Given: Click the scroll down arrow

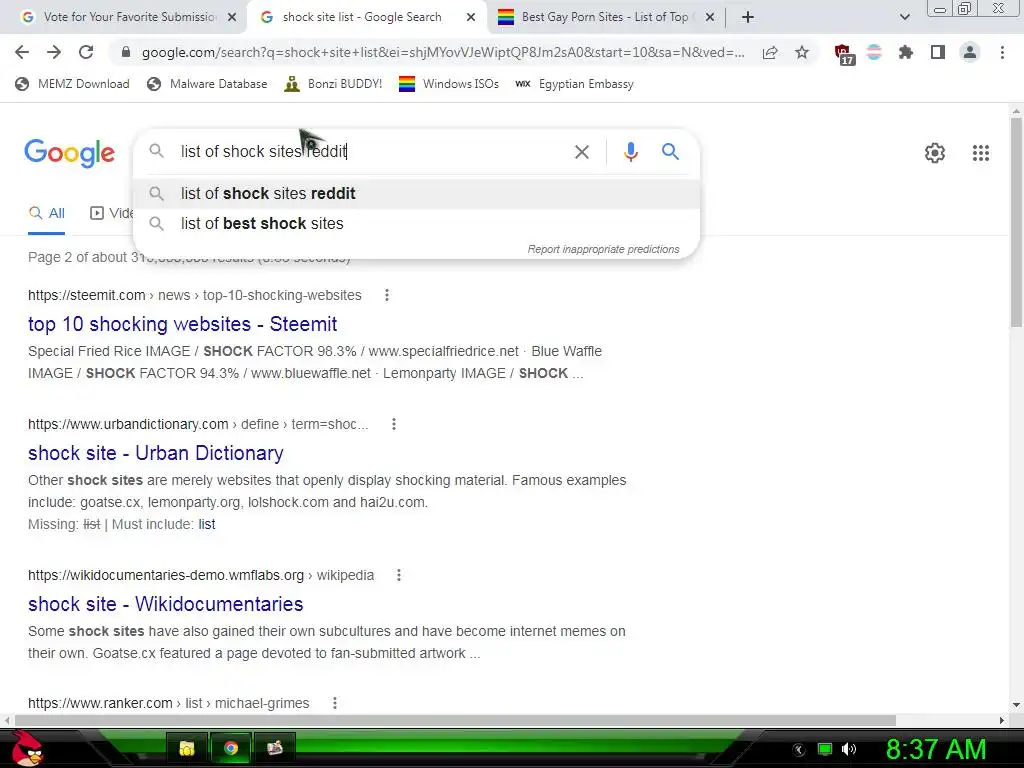Looking at the screenshot, I should pos(1016,705).
